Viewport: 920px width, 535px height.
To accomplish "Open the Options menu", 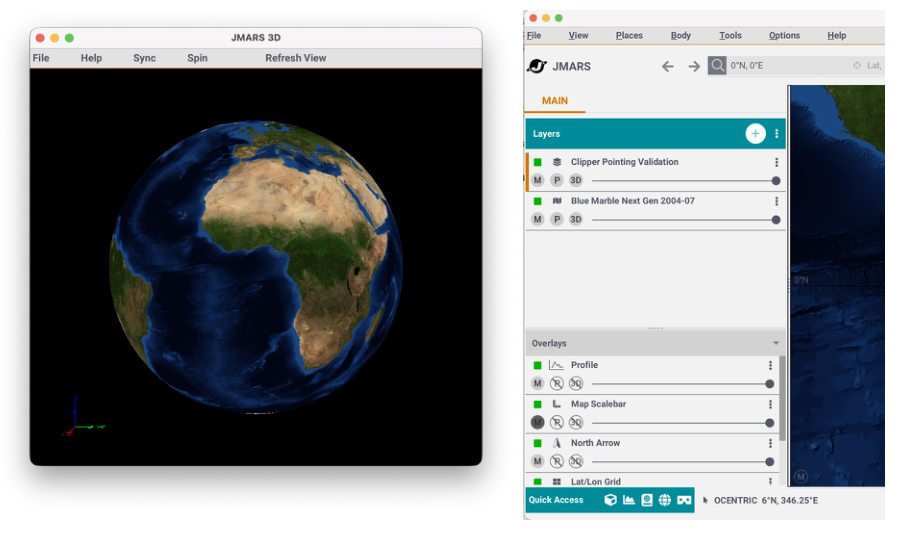I will pos(784,35).
